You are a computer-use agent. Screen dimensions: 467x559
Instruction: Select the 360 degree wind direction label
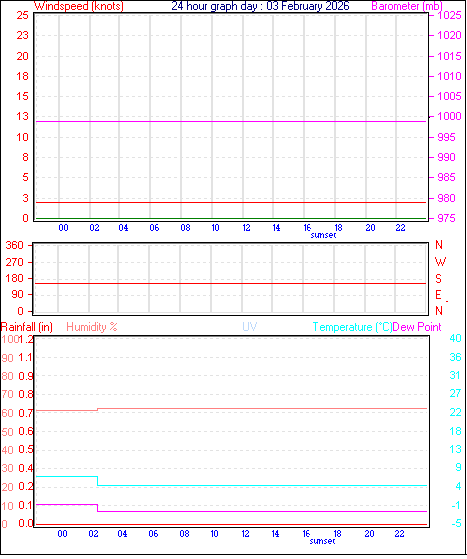coord(15,245)
